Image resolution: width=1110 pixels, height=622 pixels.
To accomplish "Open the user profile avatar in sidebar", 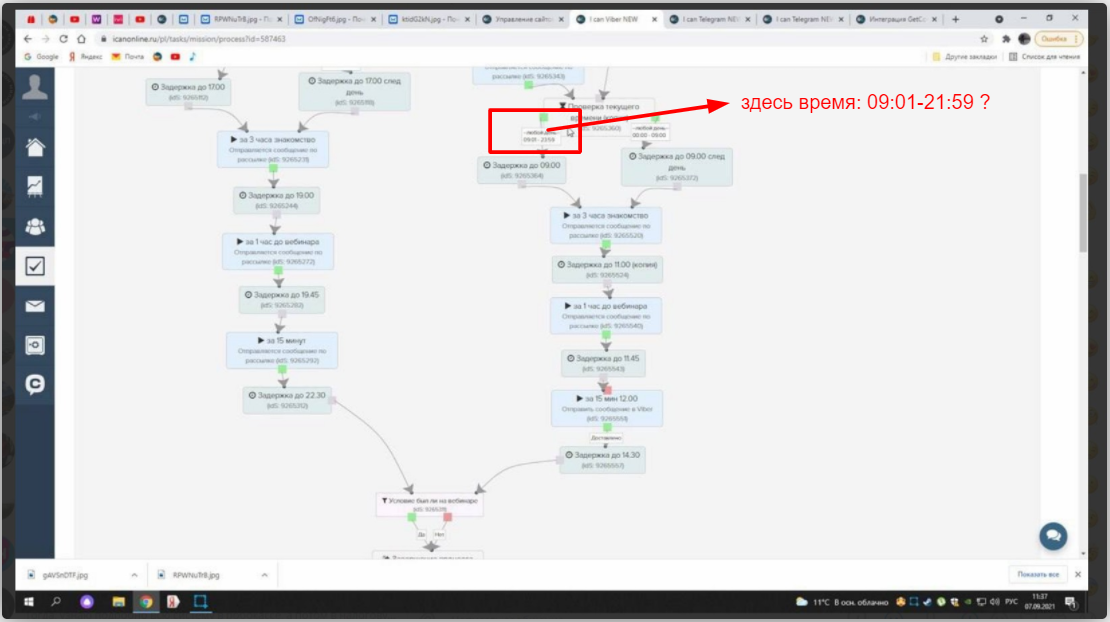I will (35, 87).
